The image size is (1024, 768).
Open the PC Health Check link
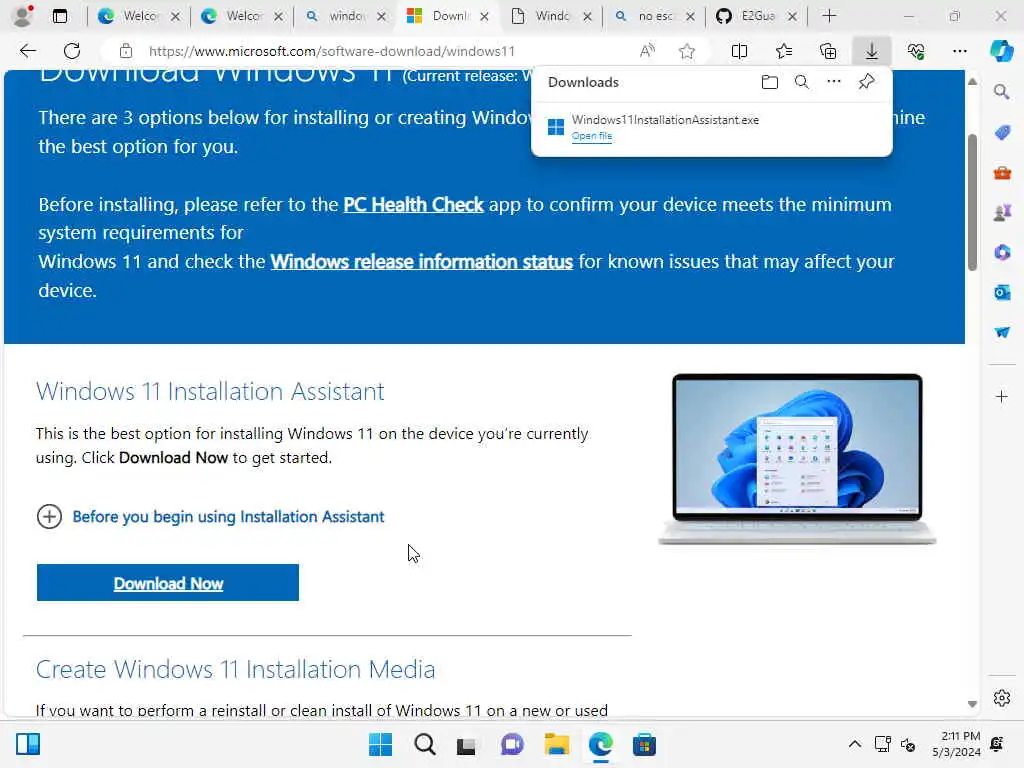point(413,204)
